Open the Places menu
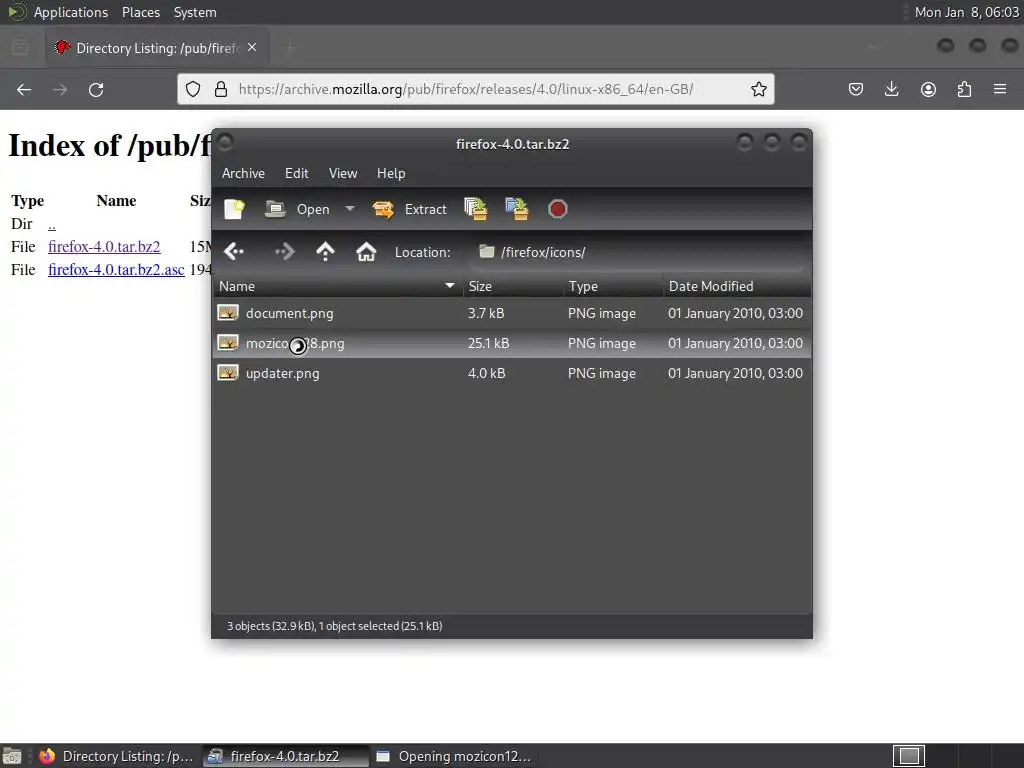This screenshot has height=768, width=1024. click(x=140, y=12)
